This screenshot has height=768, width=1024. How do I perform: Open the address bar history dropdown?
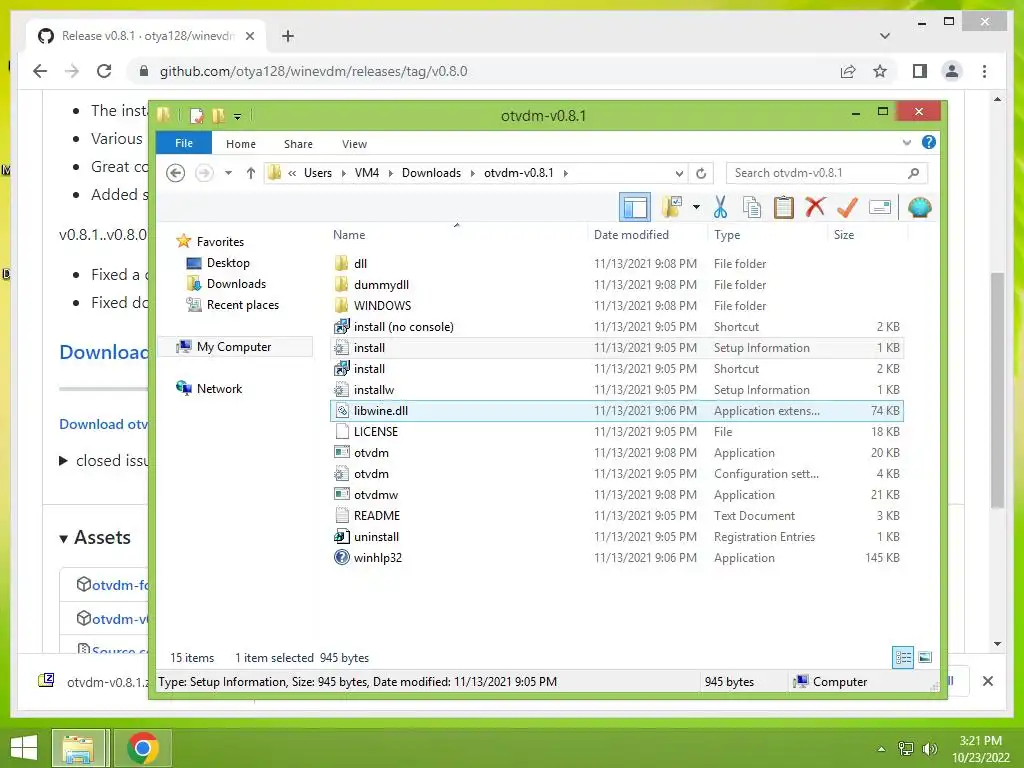tap(679, 173)
